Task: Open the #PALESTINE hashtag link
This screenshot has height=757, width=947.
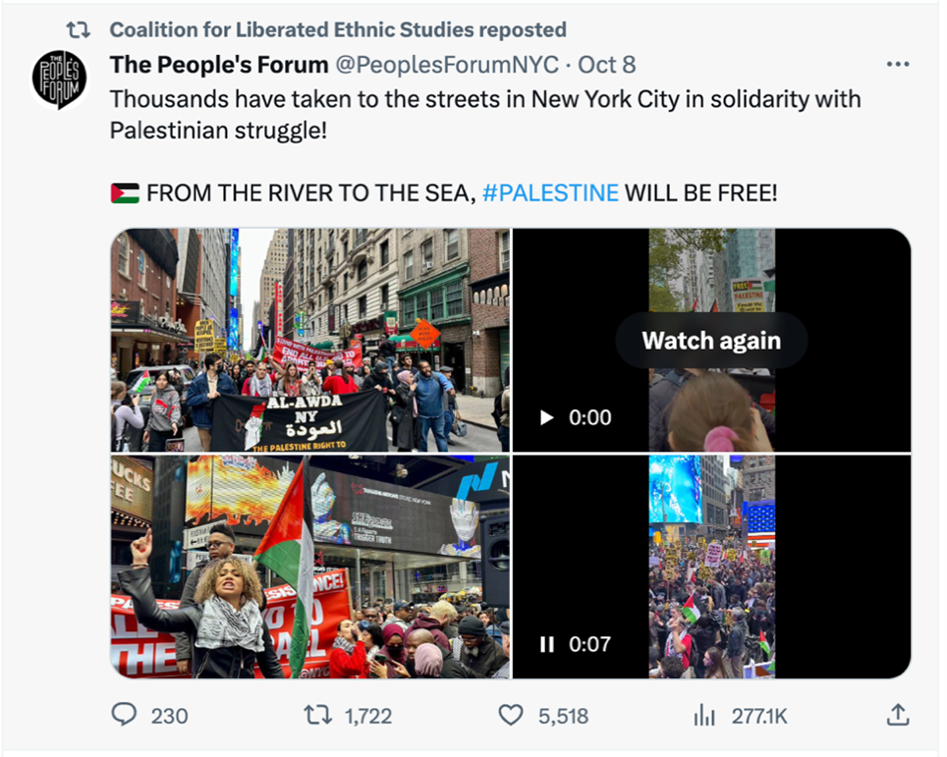Action: pos(550,193)
